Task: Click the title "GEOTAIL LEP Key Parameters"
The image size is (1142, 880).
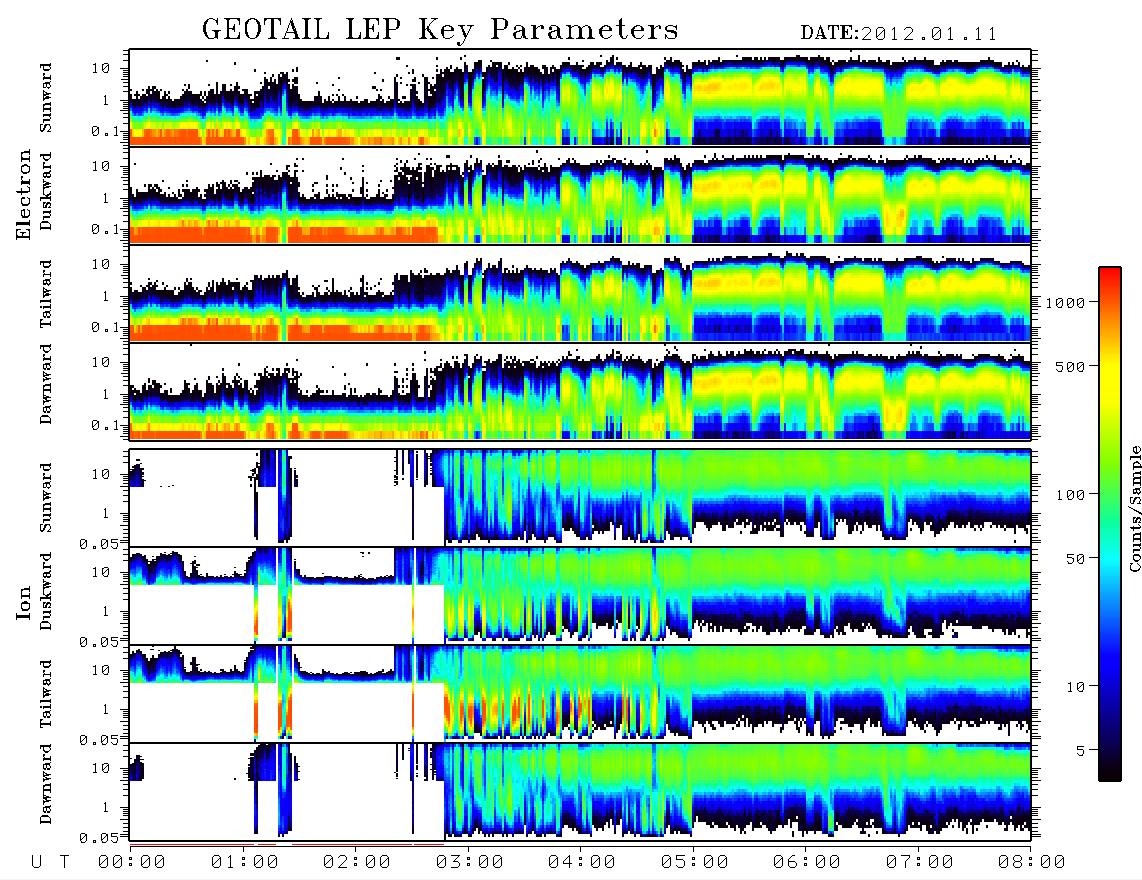Action: [x=440, y=30]
